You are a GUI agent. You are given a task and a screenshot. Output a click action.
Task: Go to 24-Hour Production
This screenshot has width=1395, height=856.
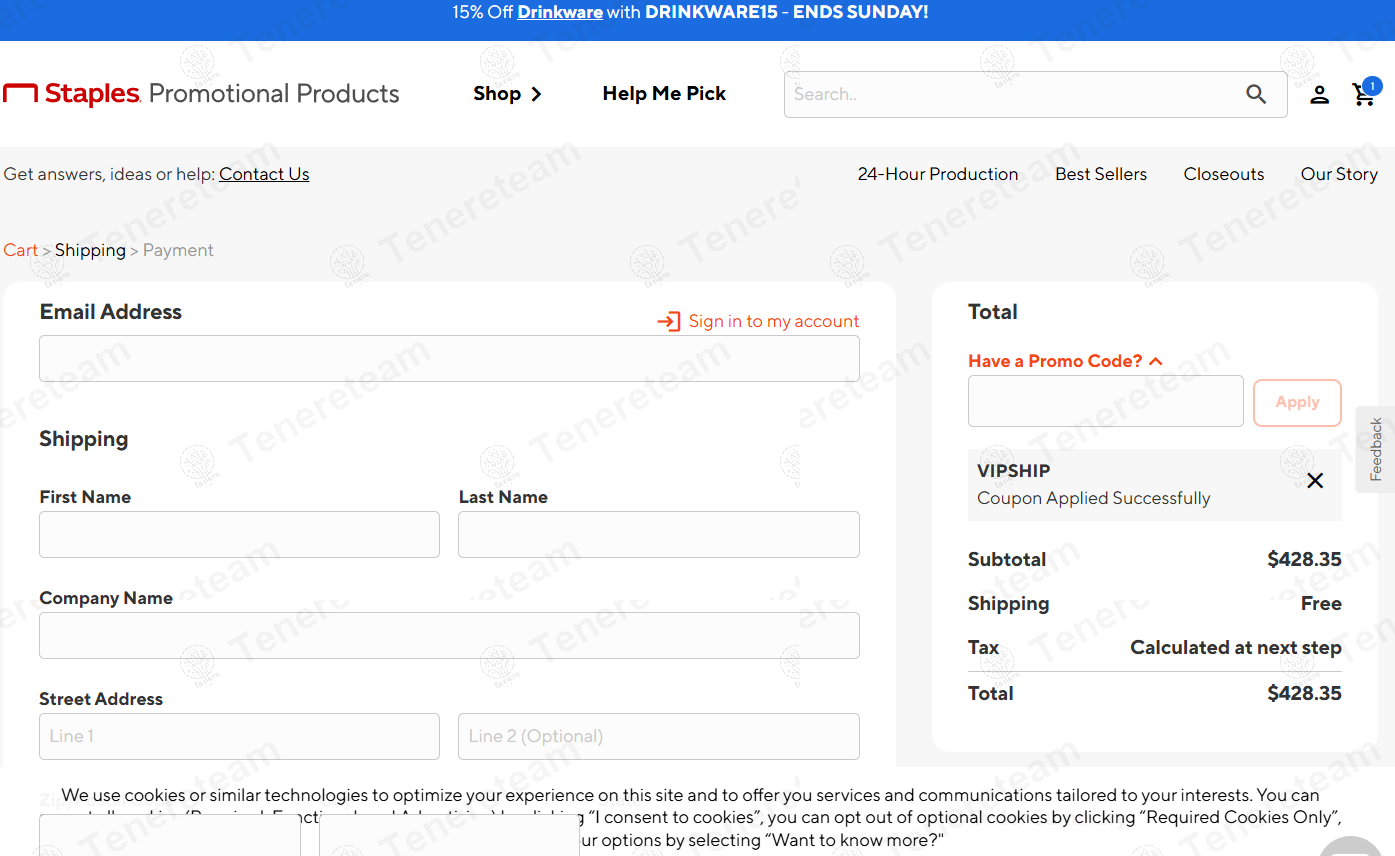coord(937,174)
